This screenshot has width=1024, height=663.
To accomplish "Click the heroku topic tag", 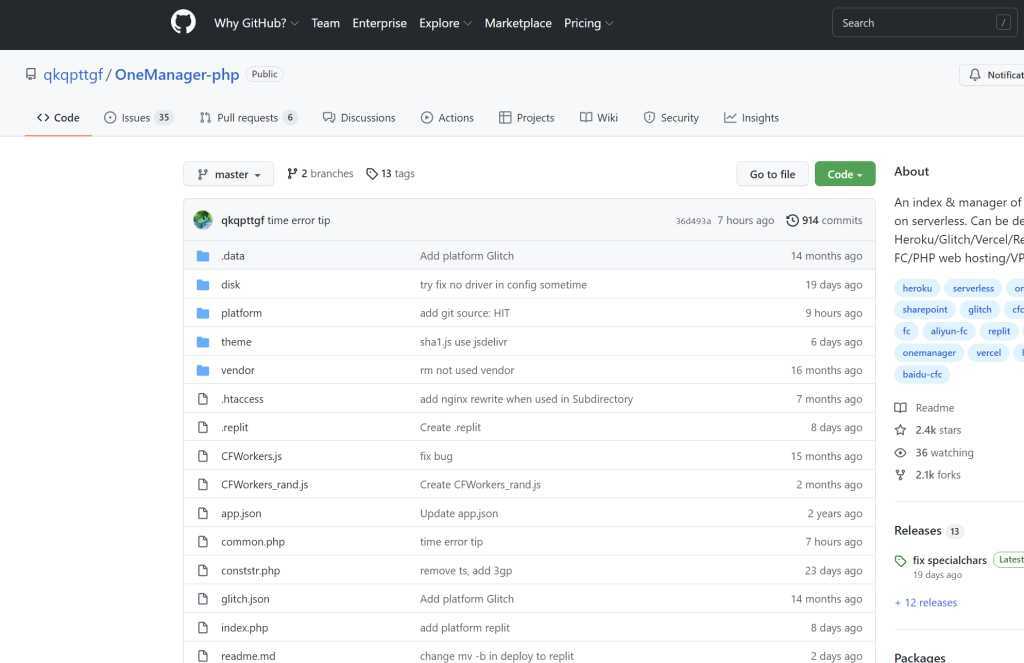I will 917,288.
